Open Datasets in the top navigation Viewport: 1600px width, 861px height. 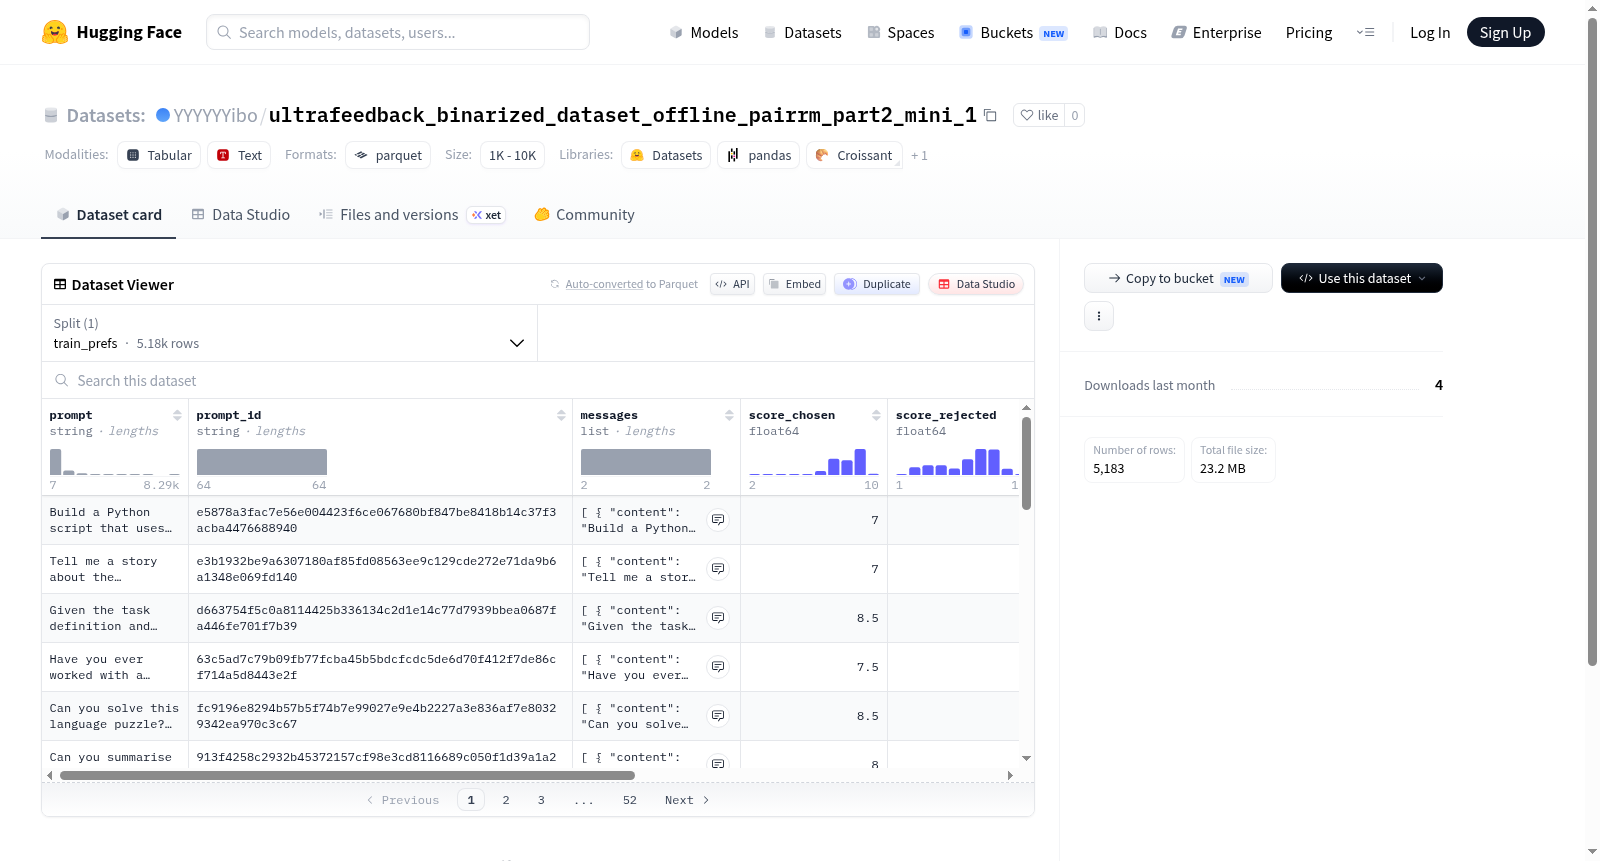pyautogui.click(x=802, y=32)
